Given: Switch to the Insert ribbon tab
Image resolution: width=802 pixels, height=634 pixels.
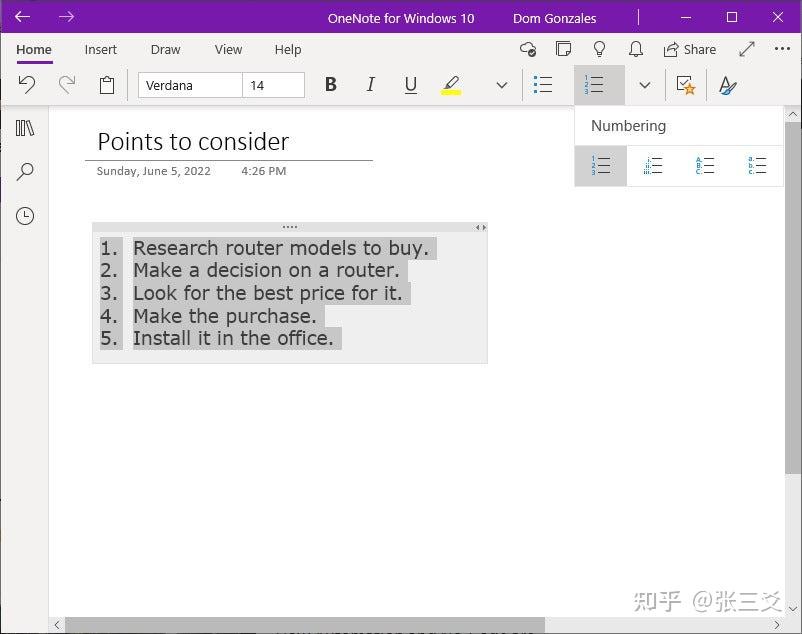Looking at the screenshot, I should pyautogui.click(x=100, y=49).
